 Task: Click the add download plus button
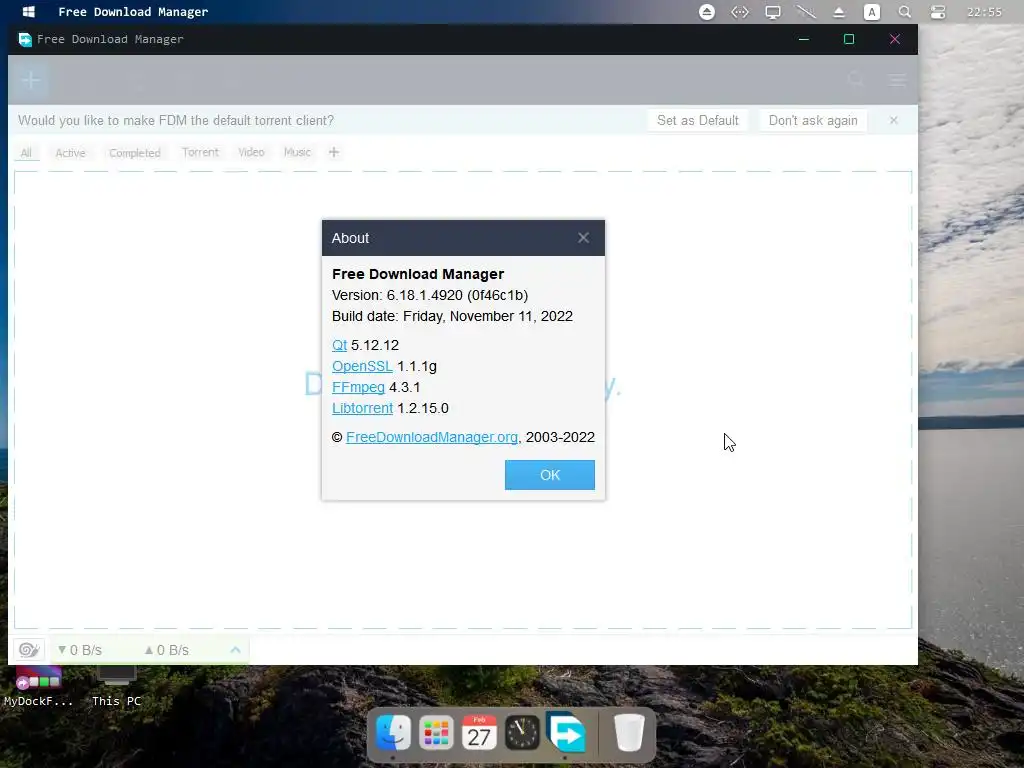[31, 80]
